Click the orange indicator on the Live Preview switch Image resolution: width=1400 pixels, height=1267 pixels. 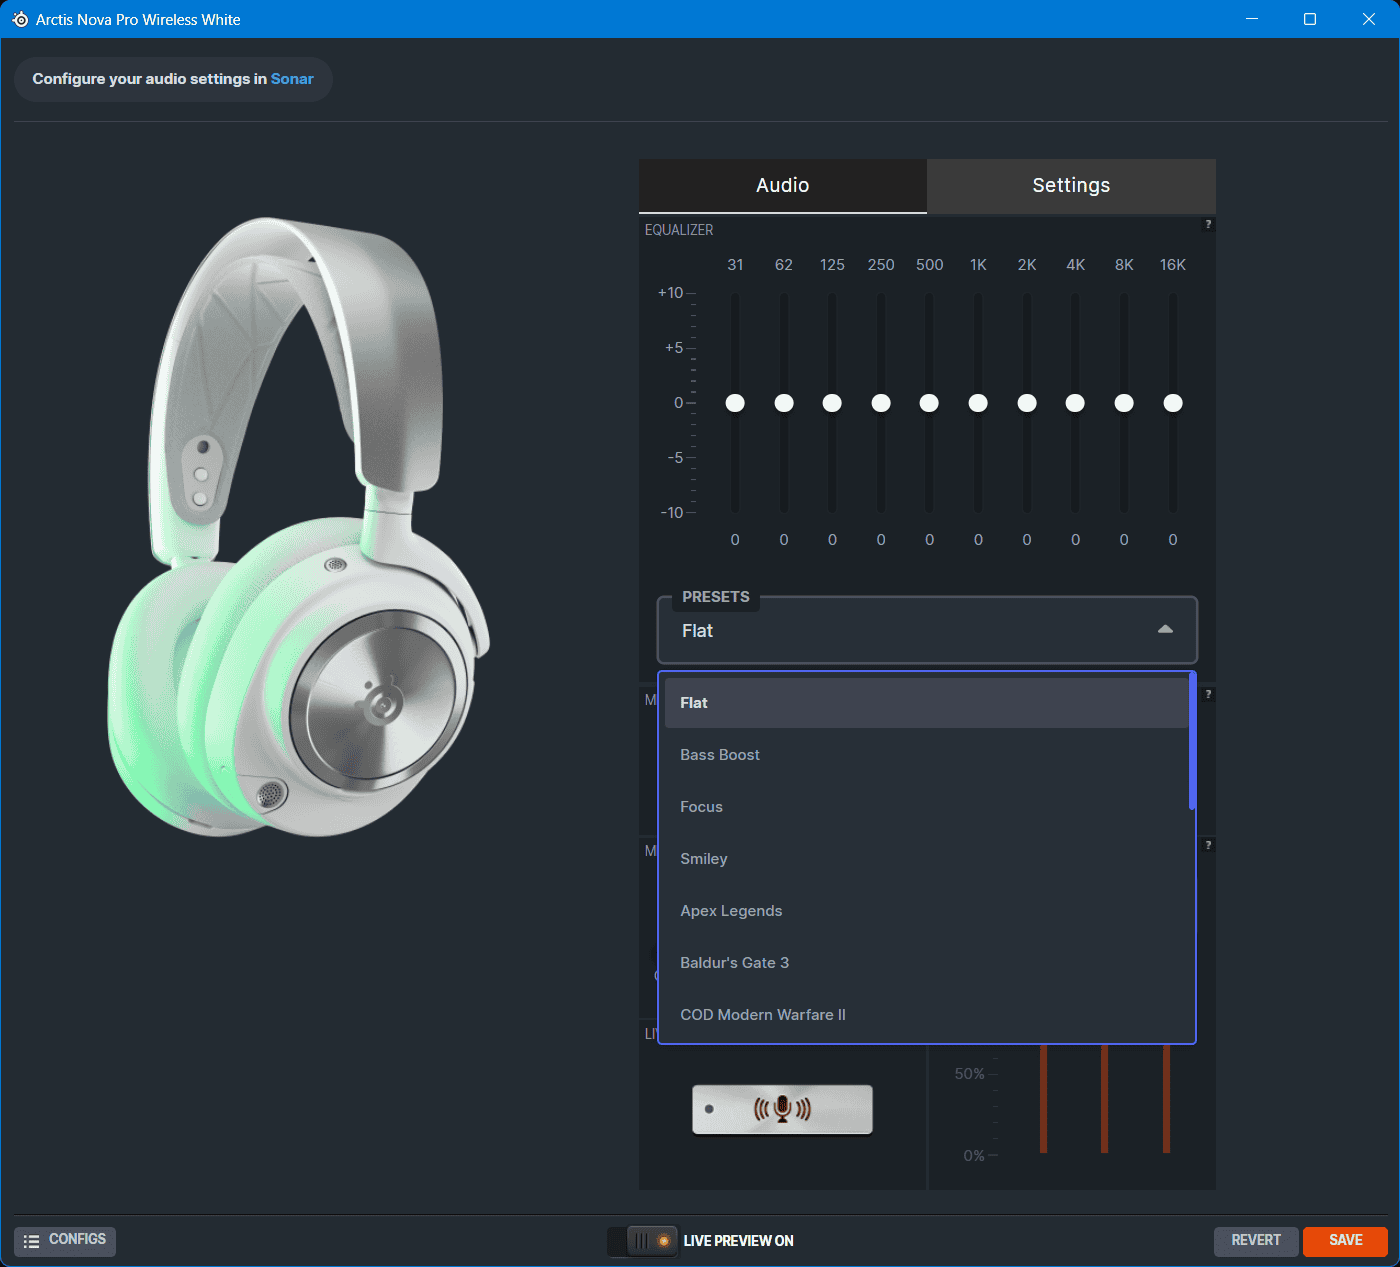pyautogui.click(x=665, y=1240)
